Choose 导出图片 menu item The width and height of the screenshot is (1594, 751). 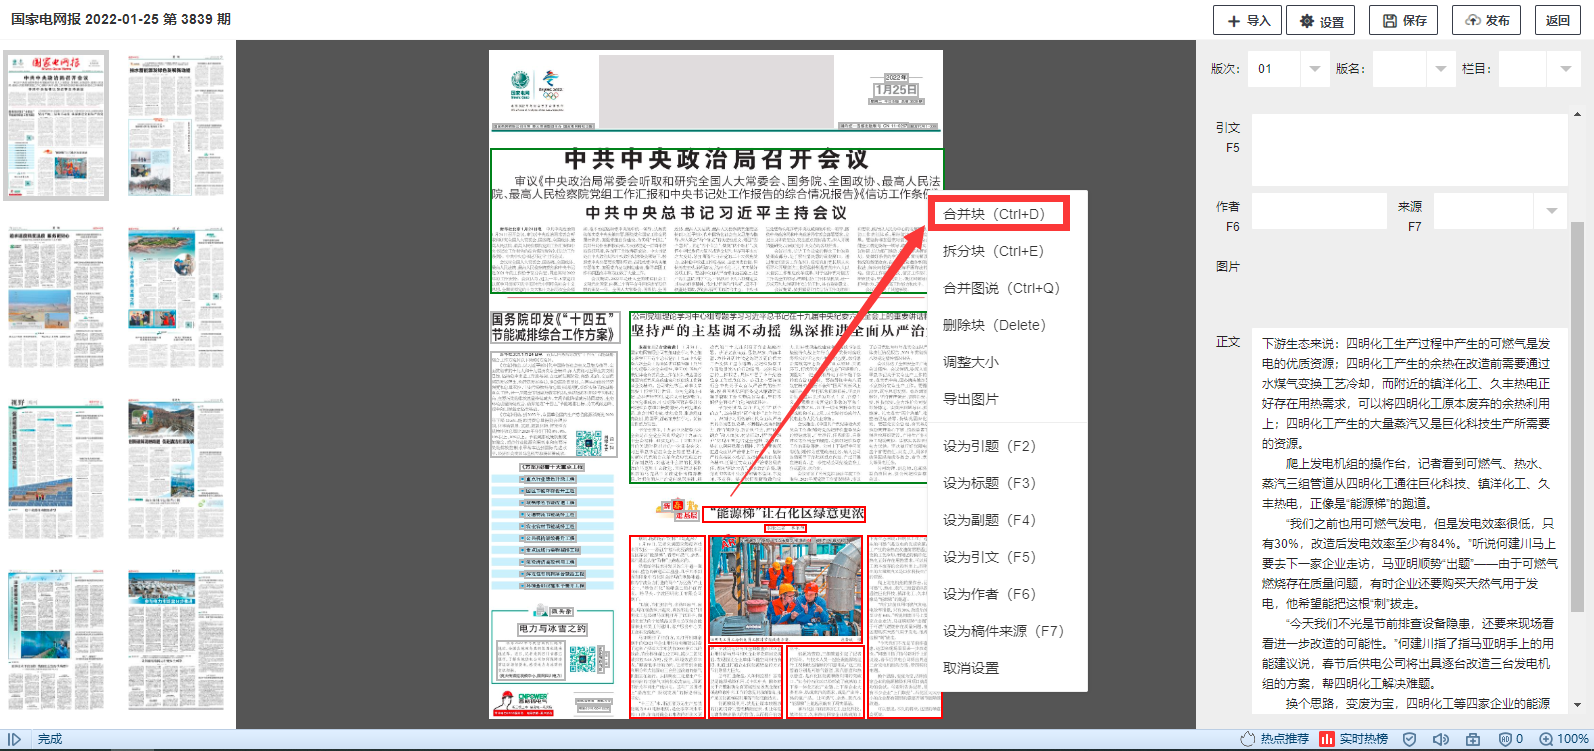click(1008, 399)
